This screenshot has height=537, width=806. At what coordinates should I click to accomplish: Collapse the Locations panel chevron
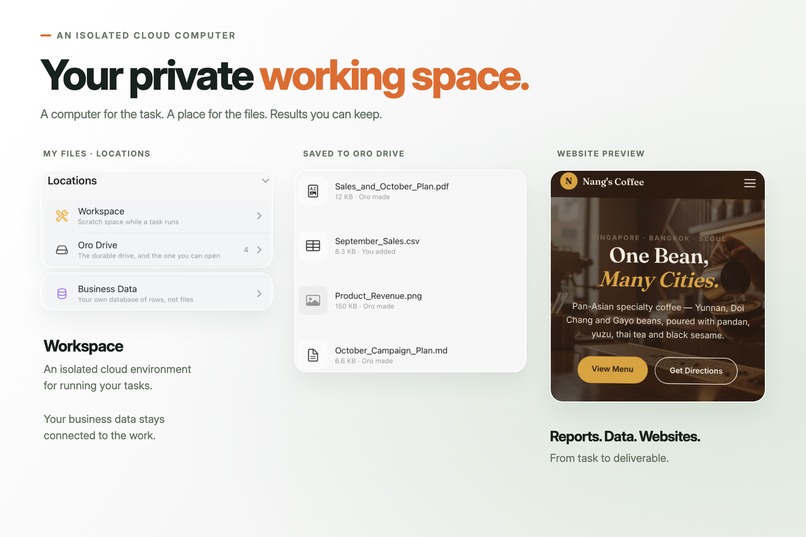[265, 181]
